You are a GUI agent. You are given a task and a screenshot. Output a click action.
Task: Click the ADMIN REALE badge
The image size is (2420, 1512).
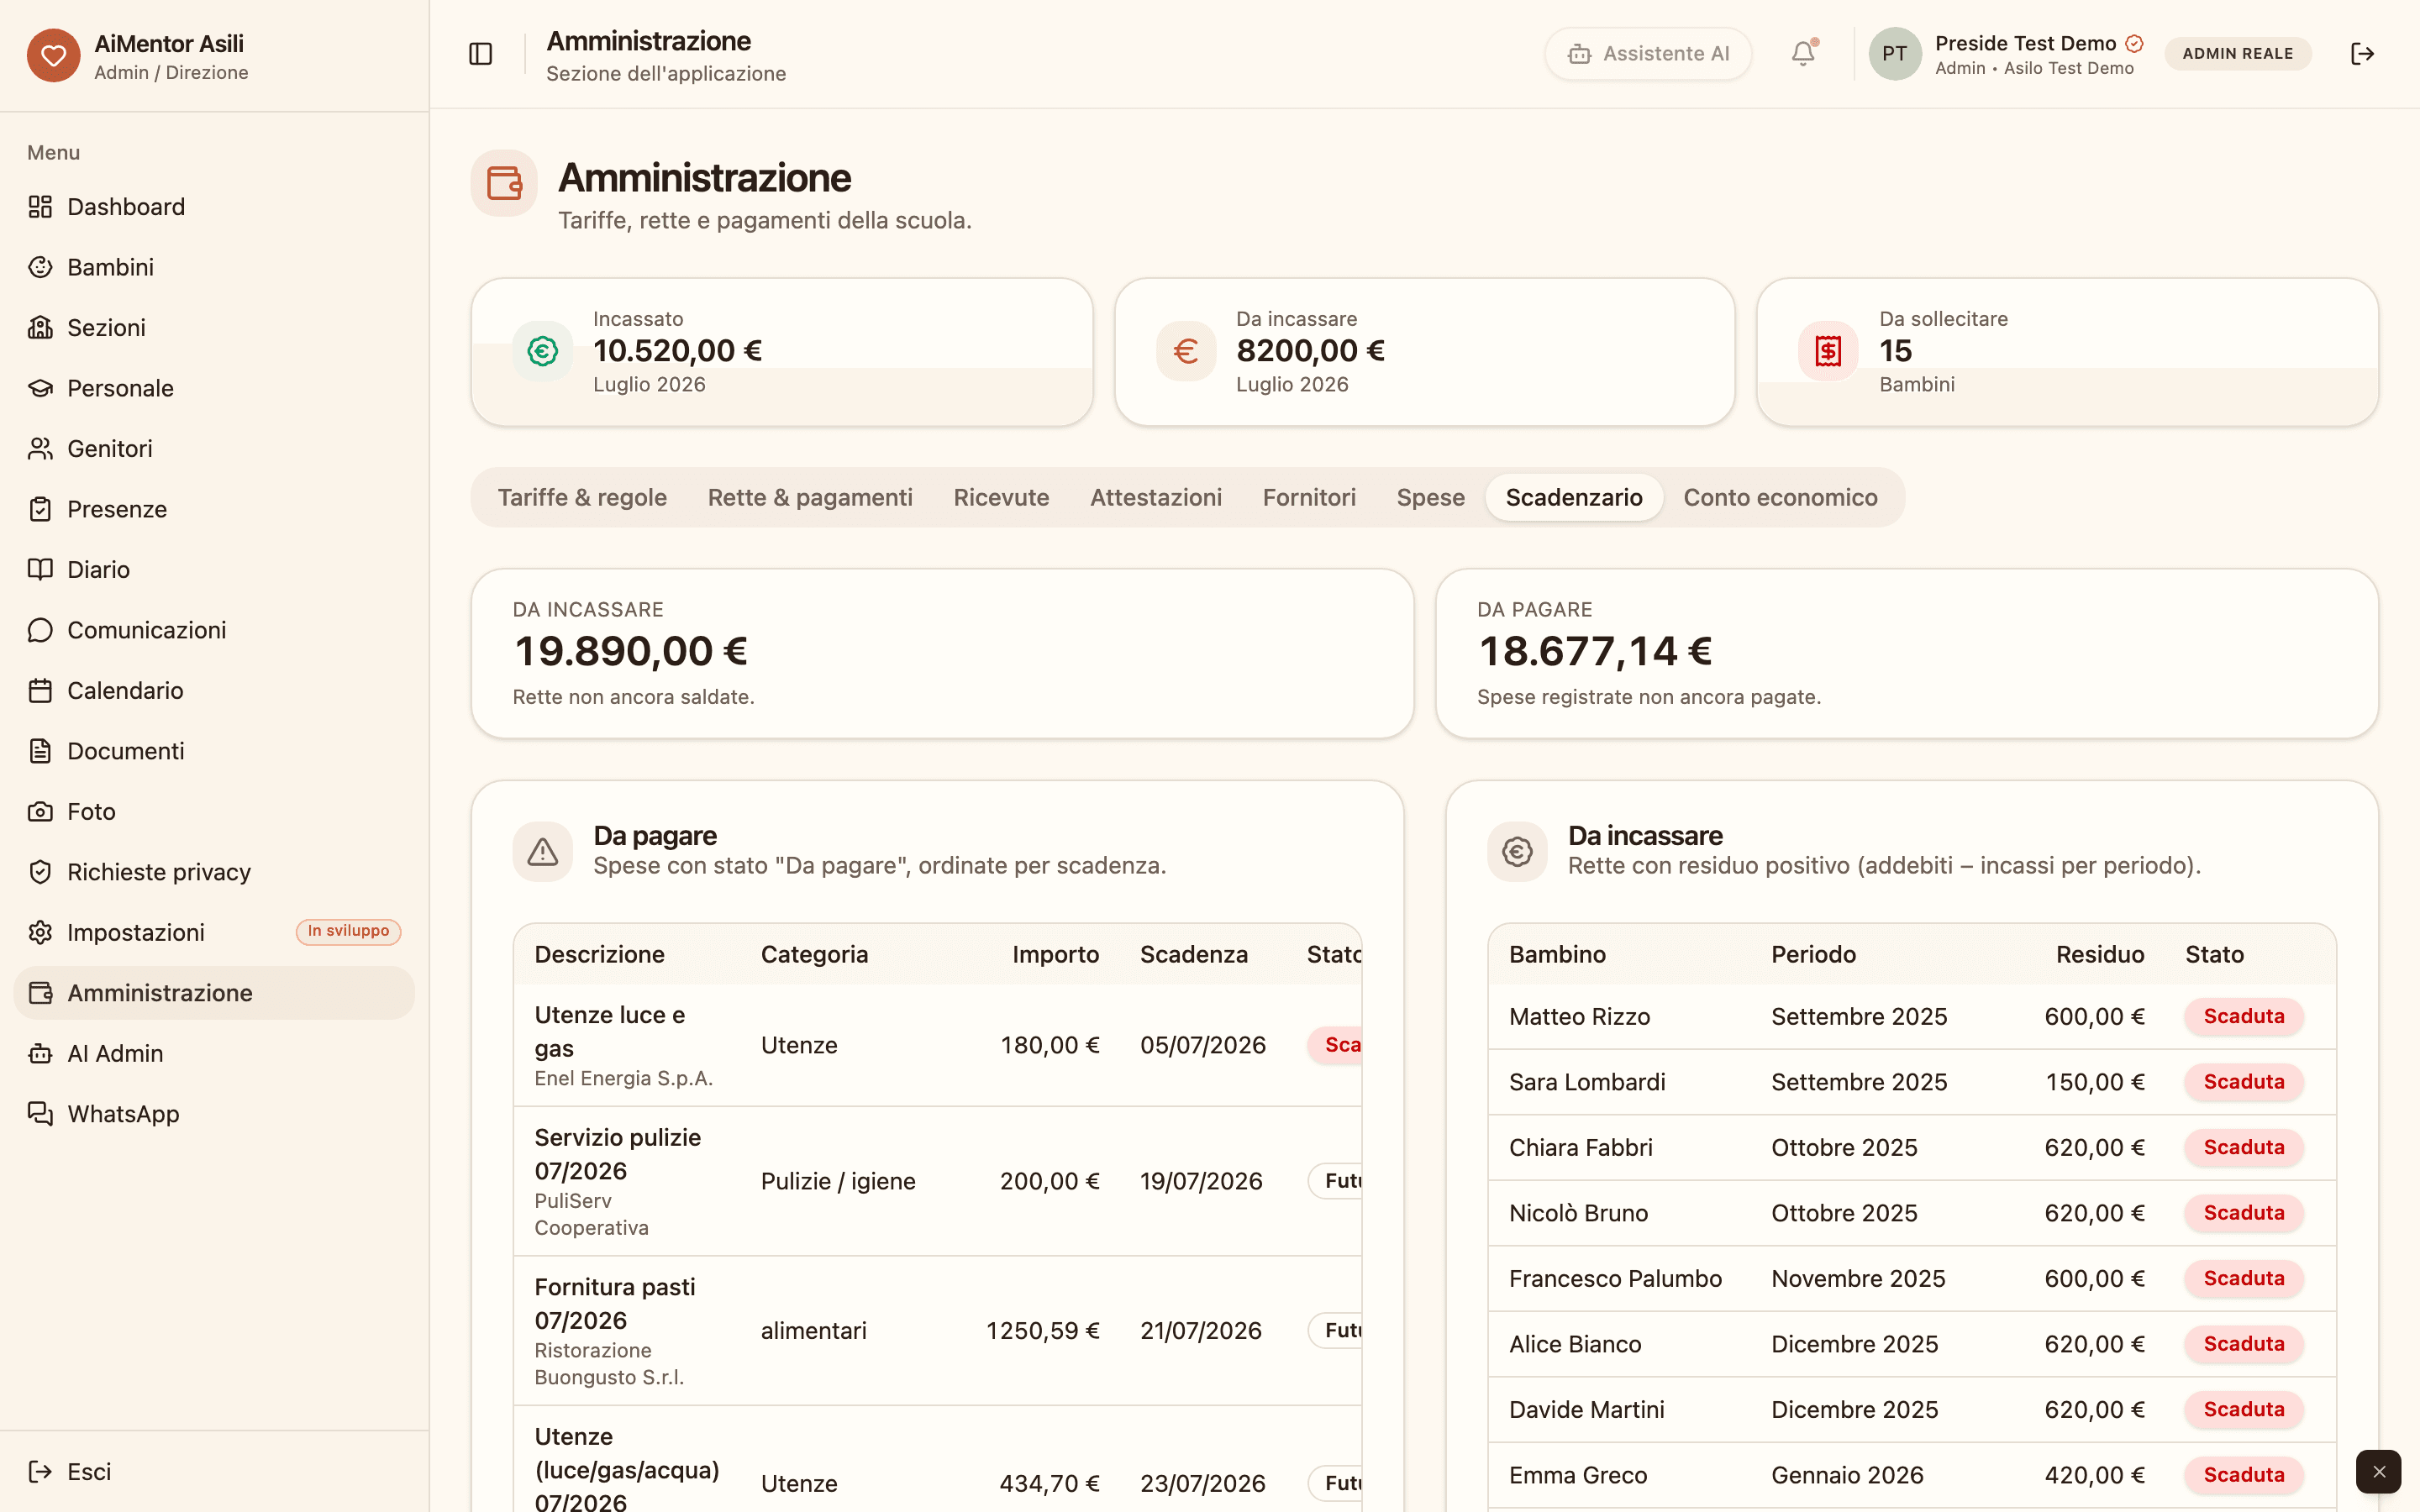[x=2237, y=54]
